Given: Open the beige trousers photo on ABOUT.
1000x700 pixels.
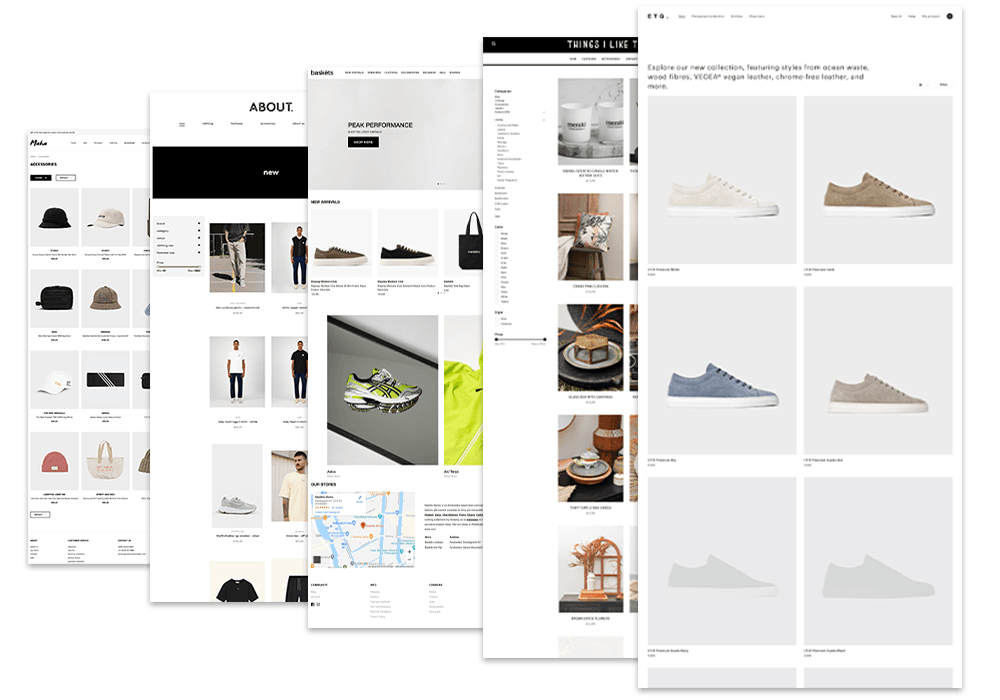Looking at the screenshot, I should (237, 258).
